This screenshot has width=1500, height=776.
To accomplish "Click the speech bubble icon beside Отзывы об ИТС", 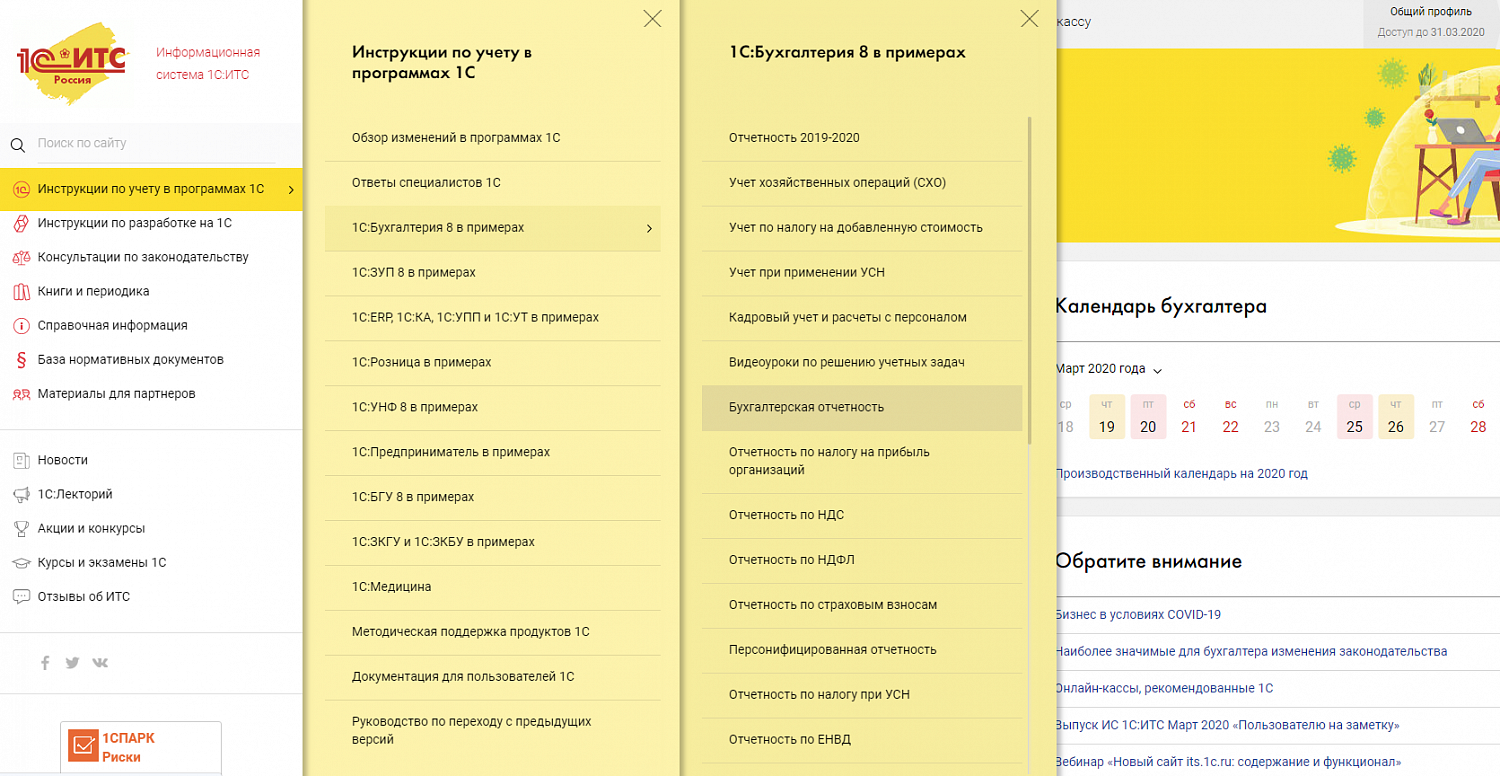I will 20,597.
